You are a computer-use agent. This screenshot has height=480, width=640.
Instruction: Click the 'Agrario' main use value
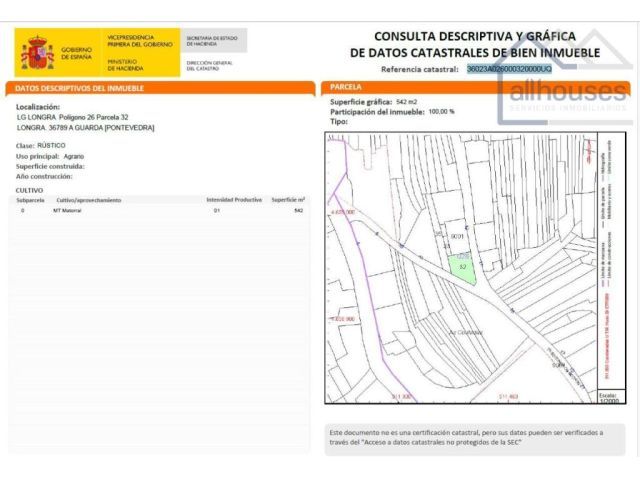pos(74,156)
